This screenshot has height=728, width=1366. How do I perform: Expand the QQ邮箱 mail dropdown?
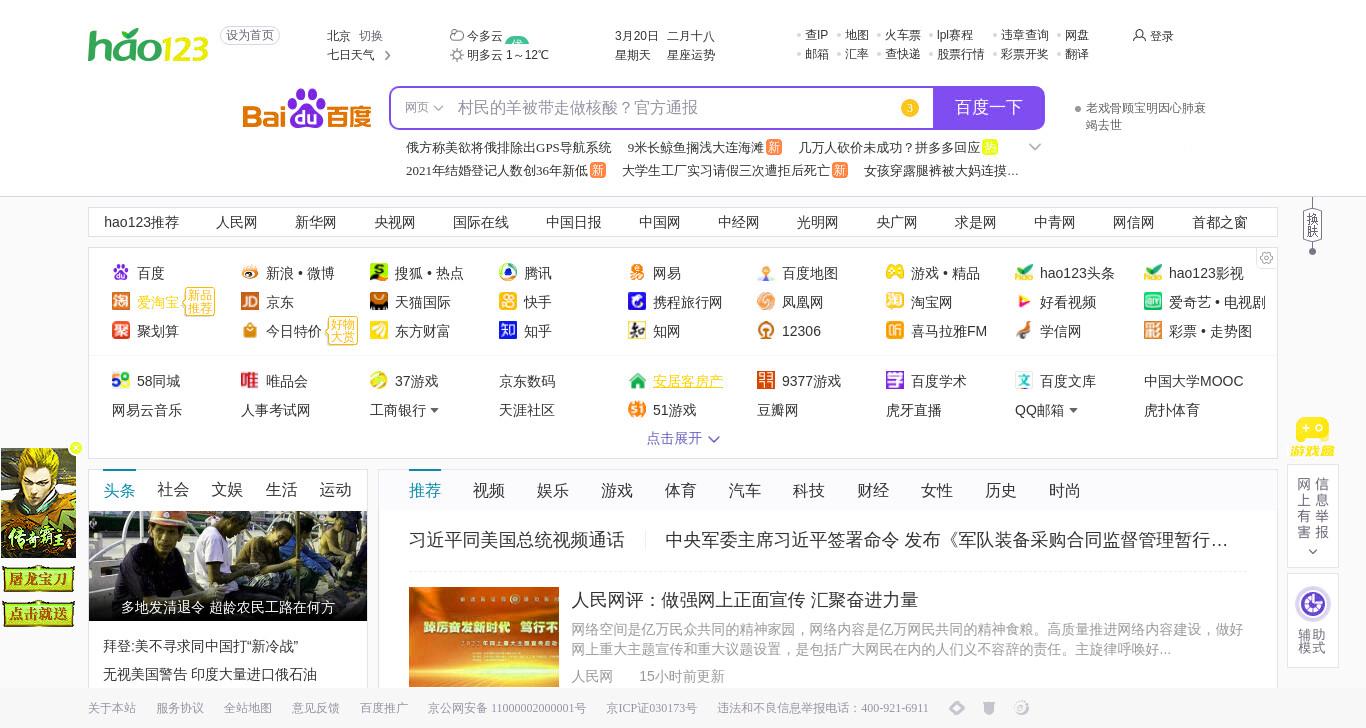(x=1073, y=410)
